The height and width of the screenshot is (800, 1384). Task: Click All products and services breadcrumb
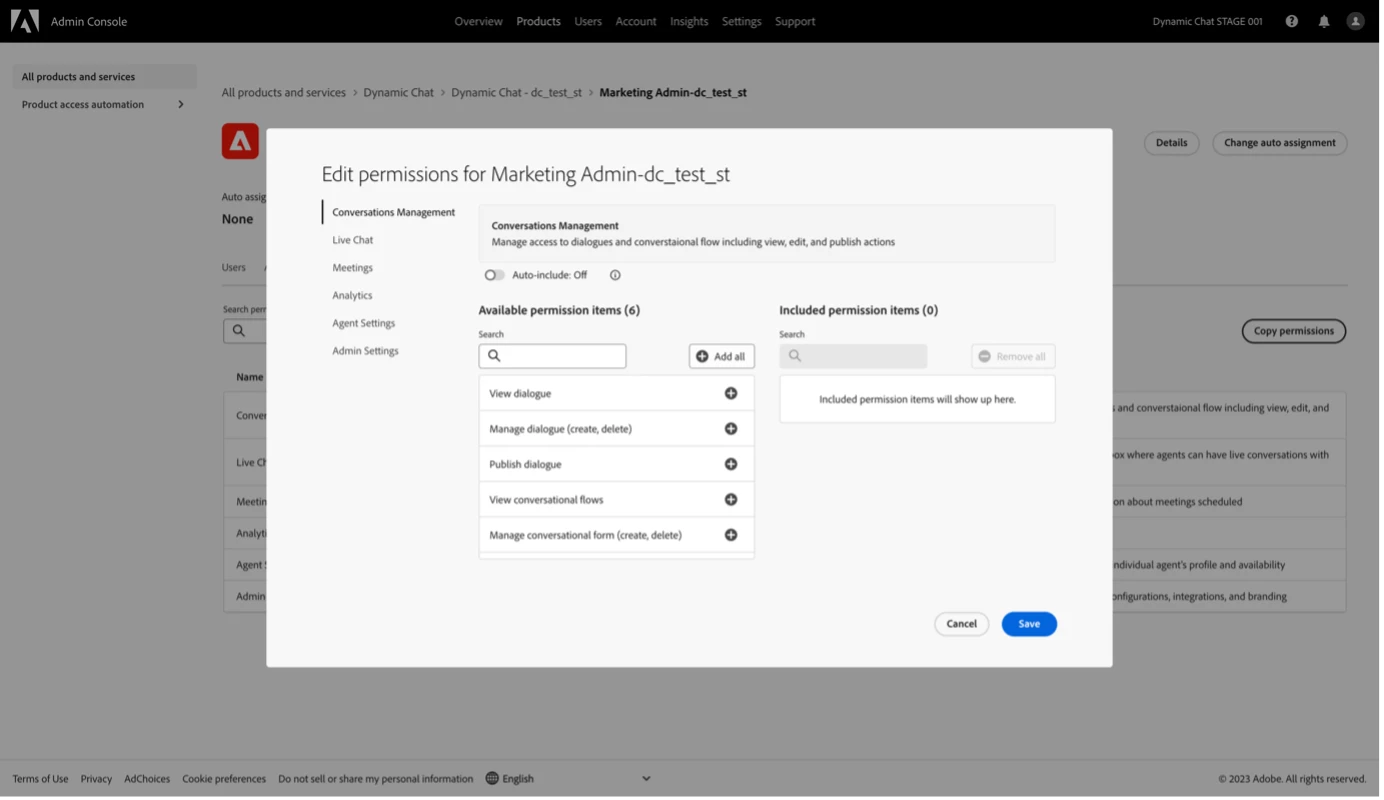tap(285, 93)
